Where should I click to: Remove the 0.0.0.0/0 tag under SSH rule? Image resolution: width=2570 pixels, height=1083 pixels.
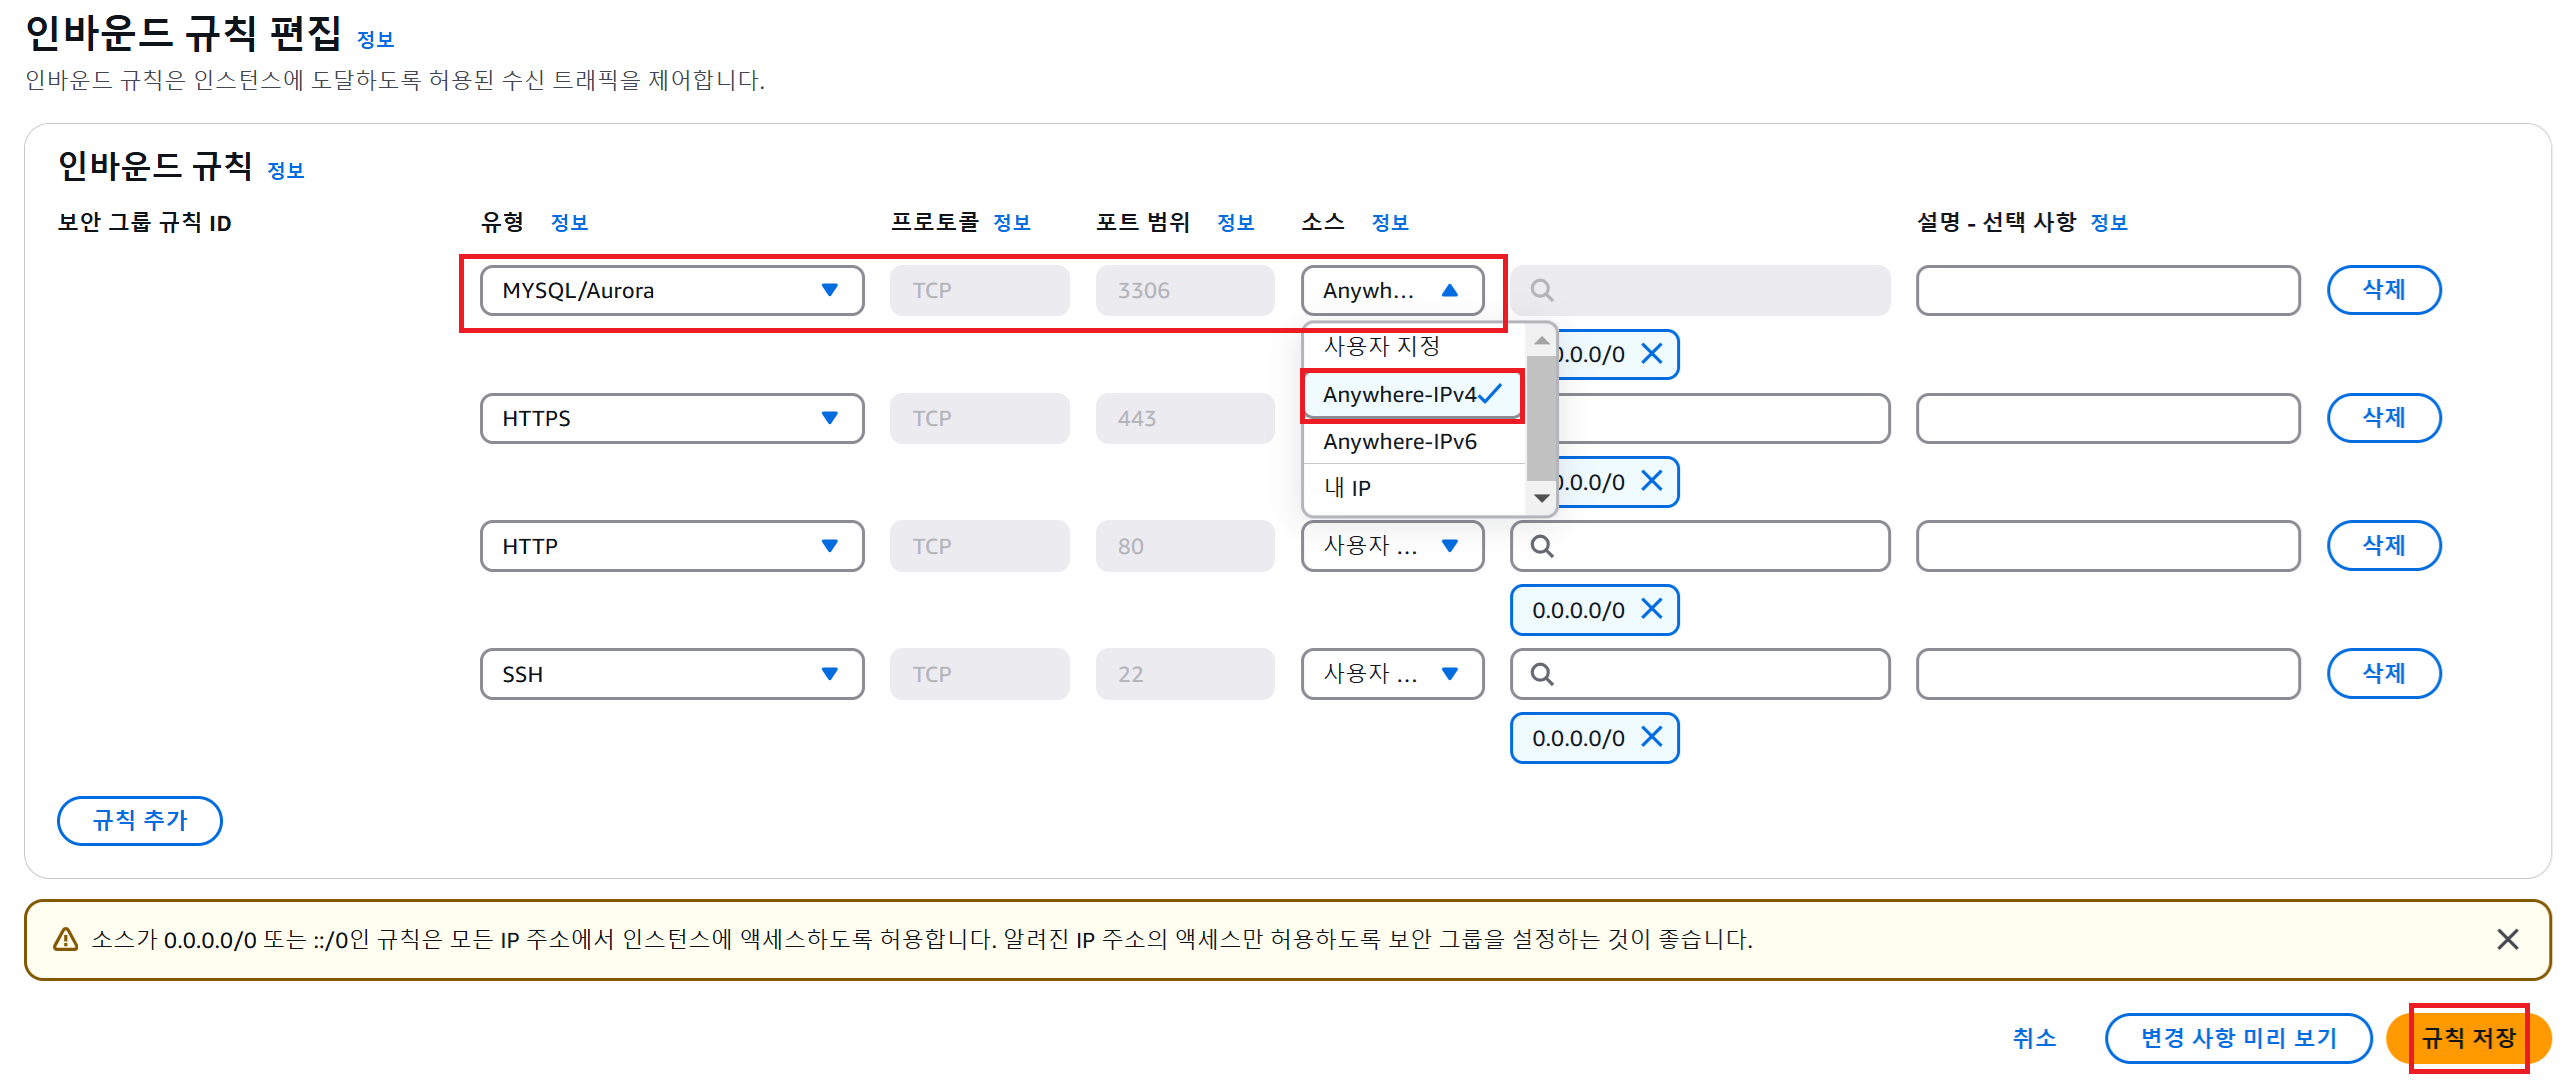[x=1651, y=737]
